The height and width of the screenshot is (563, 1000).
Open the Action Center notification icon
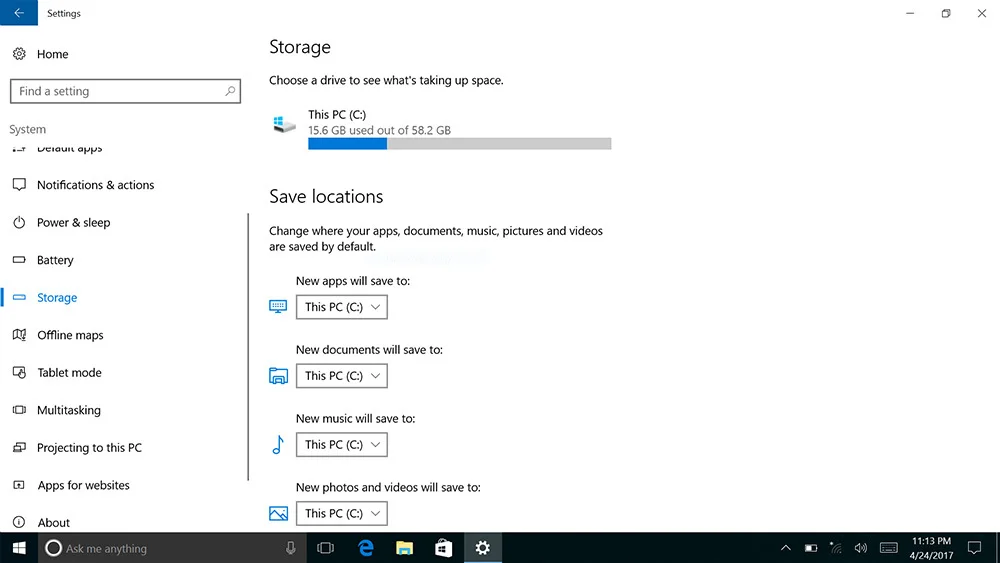coord(974,548)
